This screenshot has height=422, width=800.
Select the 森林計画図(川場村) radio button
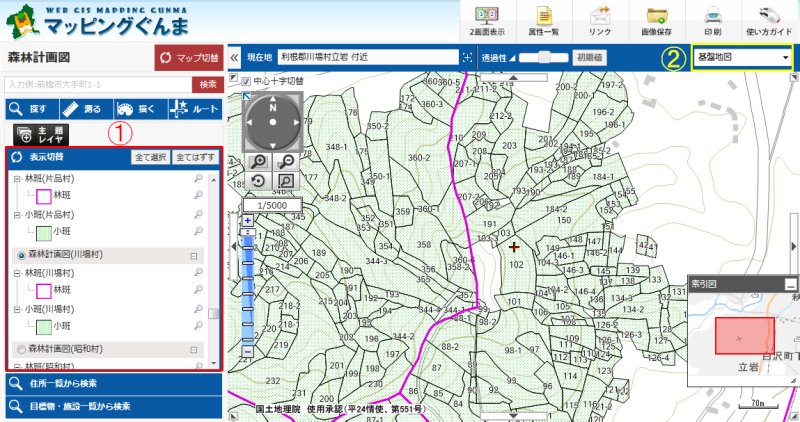(21, 255)
